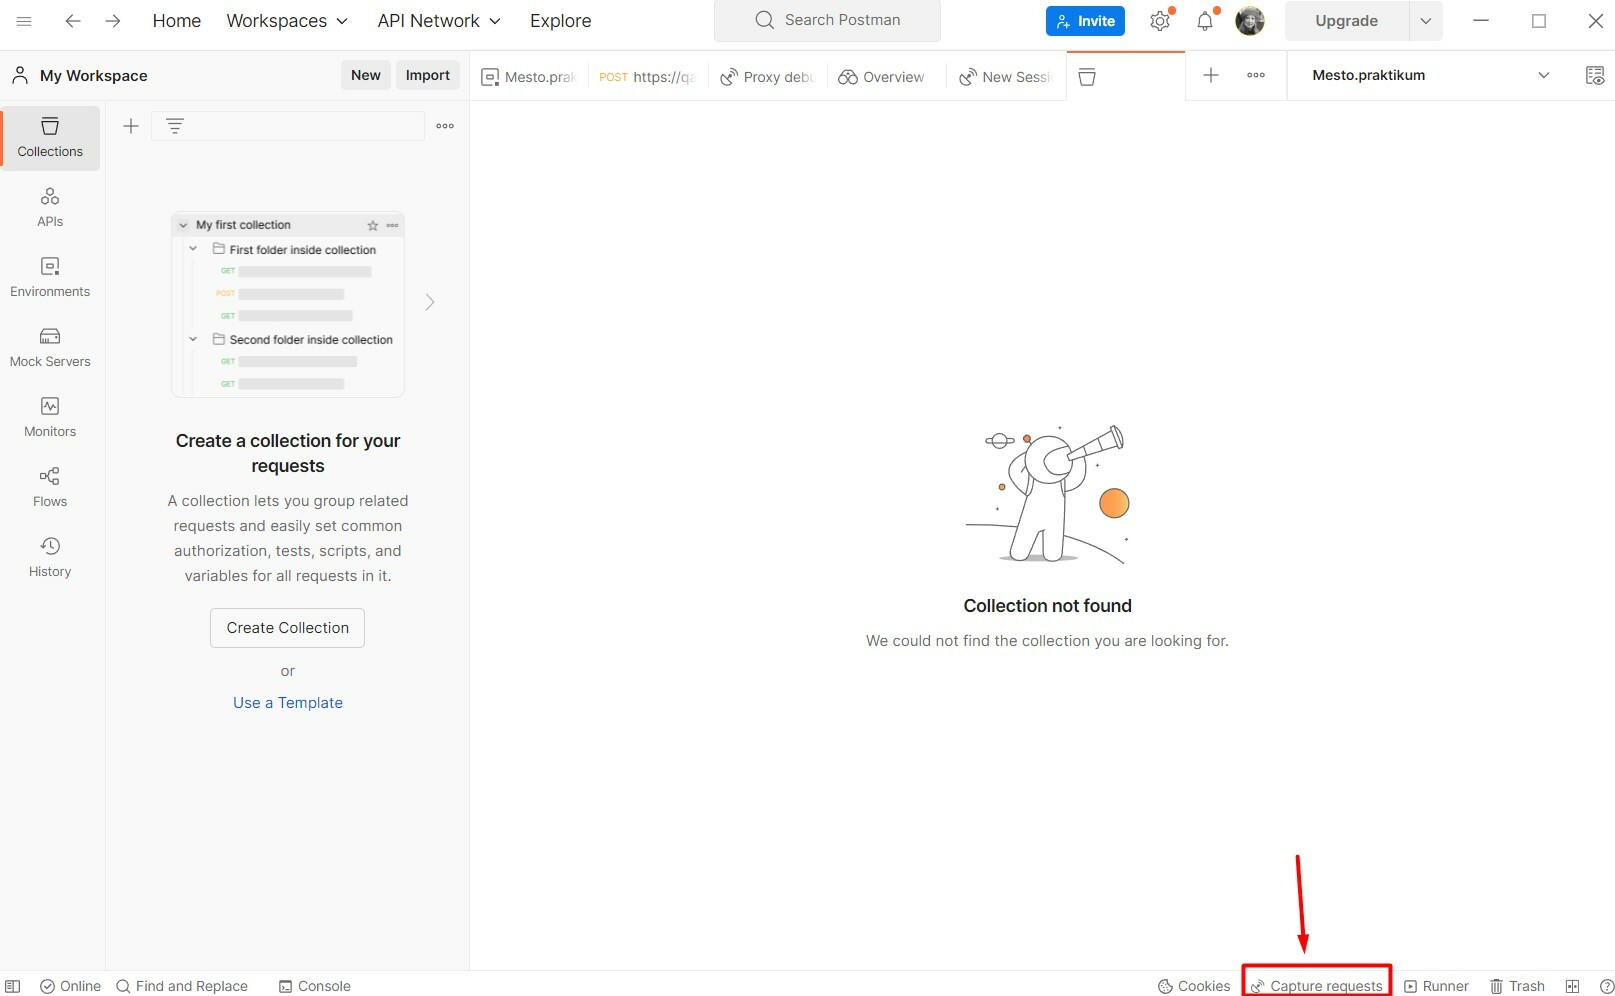Switch to the Overview tab

[882, 77]
